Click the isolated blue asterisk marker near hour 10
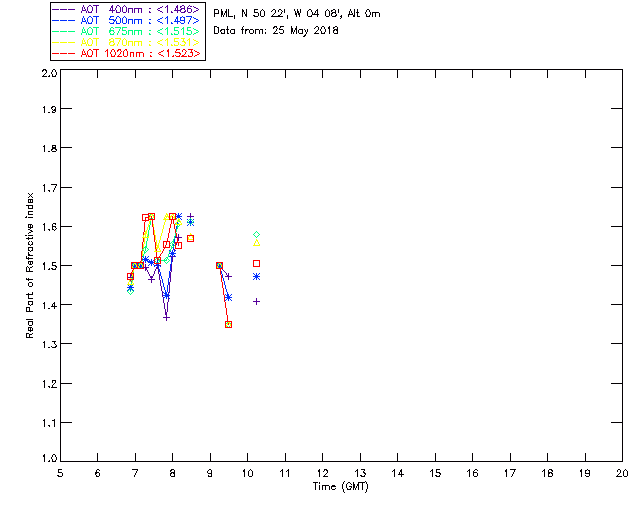The height and width of the screenshot is (512, 640). (x=256, y=276)
